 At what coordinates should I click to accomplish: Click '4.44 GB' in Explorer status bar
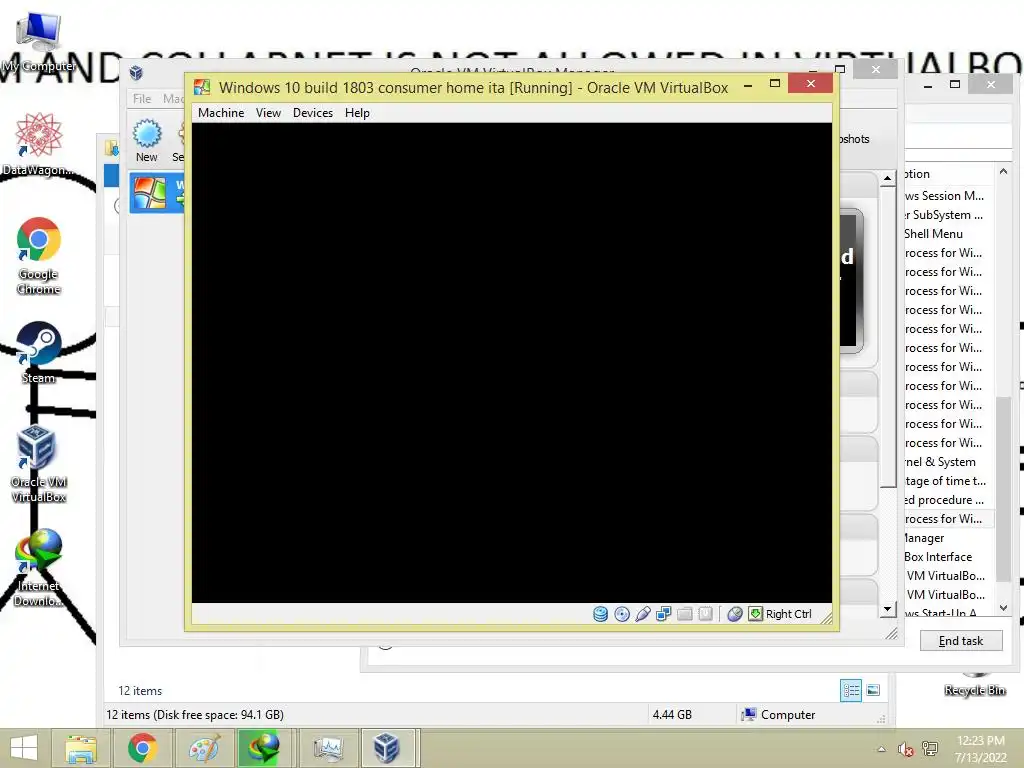click(672, 714)
